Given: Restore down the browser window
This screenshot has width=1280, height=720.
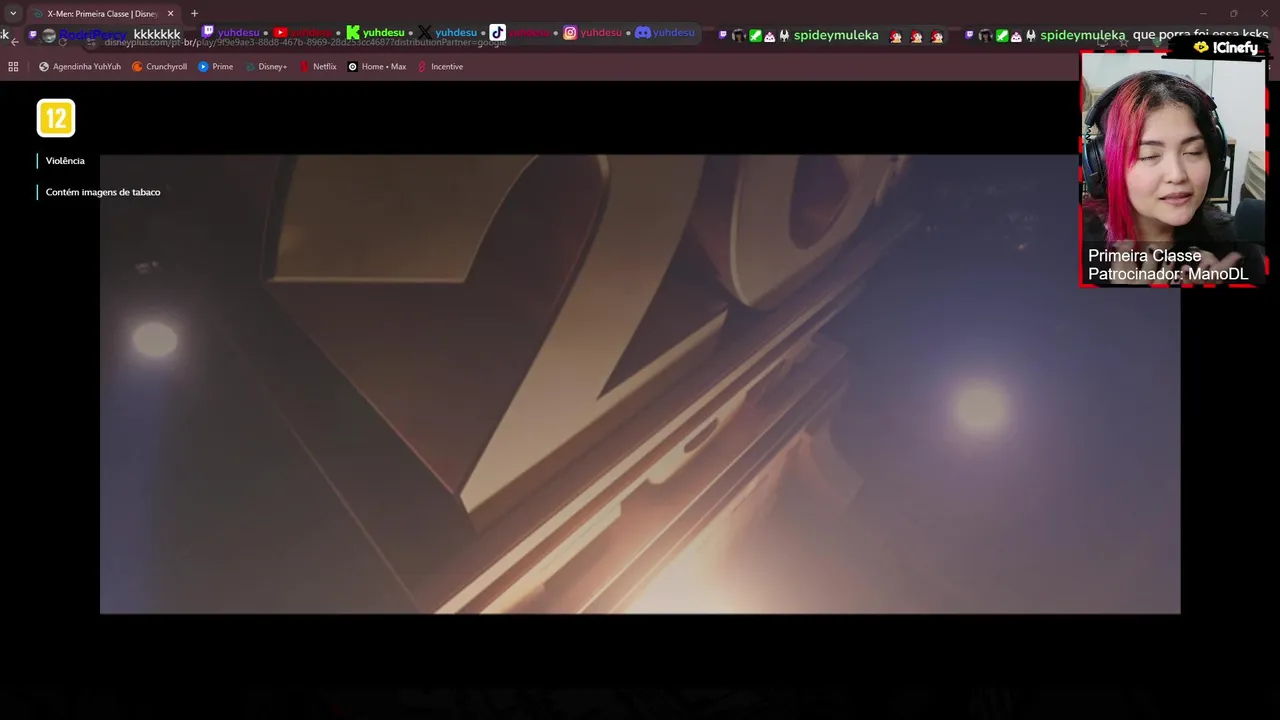Looking at the screenshot, I should click(x=1233, y=14).
